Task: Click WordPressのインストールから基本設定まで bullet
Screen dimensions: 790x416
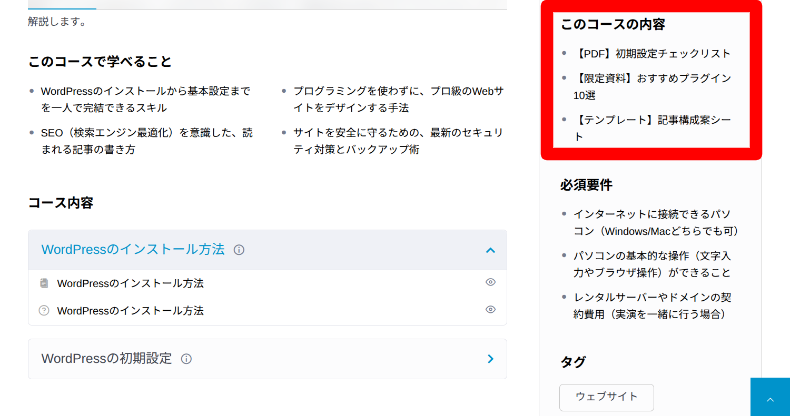Action: (146, 100)
